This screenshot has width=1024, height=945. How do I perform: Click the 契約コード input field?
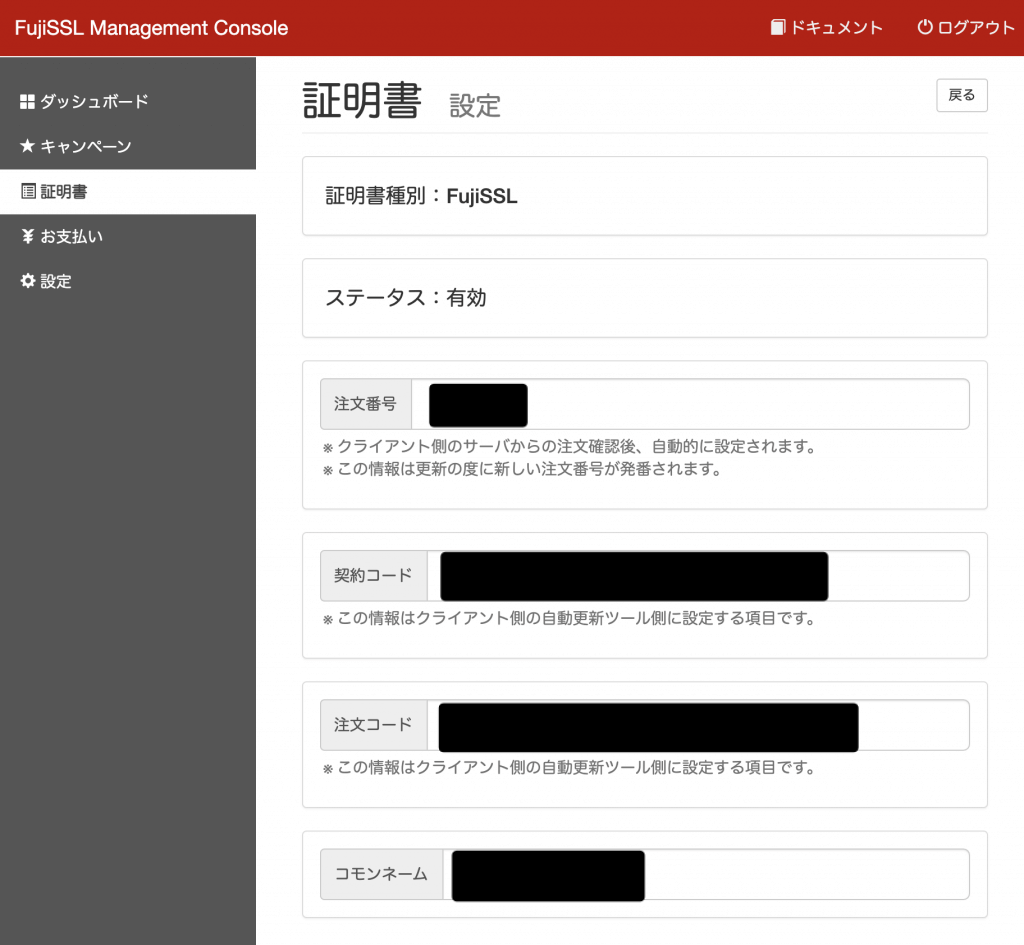(x=698, y=576)
